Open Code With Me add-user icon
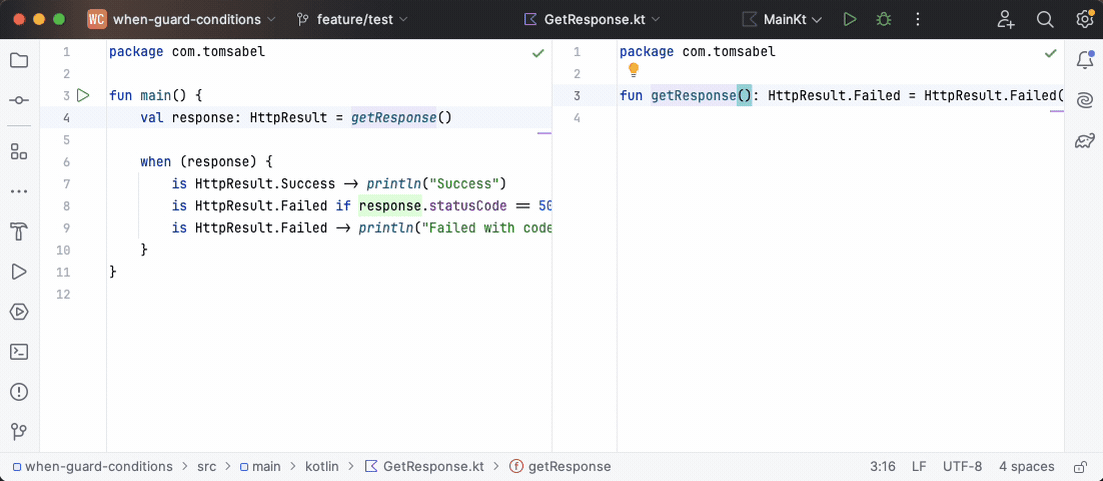1103x481 pixels. 1006,20
